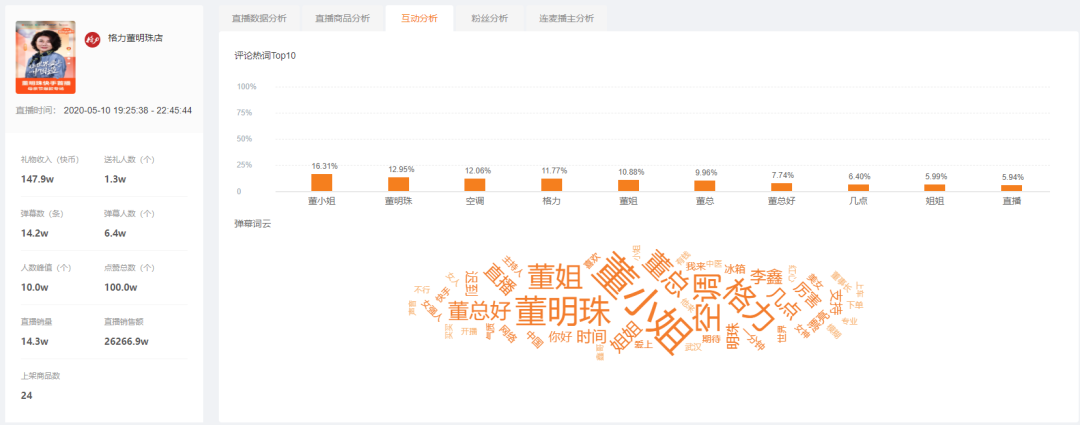Viewport: 1080px width, 425px height.
Task: Click the 格力董明珠店 shop name
Action: pos(135,38)
